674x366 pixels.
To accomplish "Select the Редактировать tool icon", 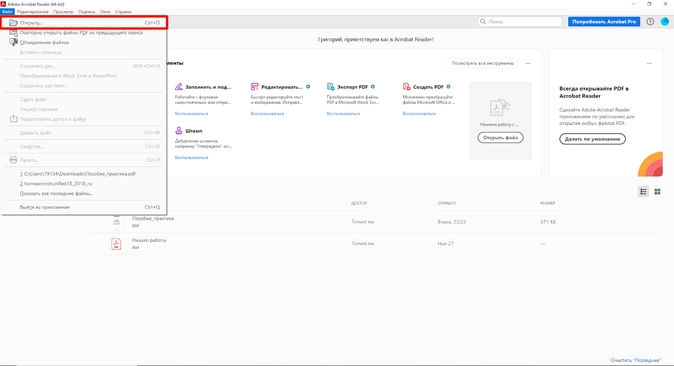I will click(x=254, y=86).
